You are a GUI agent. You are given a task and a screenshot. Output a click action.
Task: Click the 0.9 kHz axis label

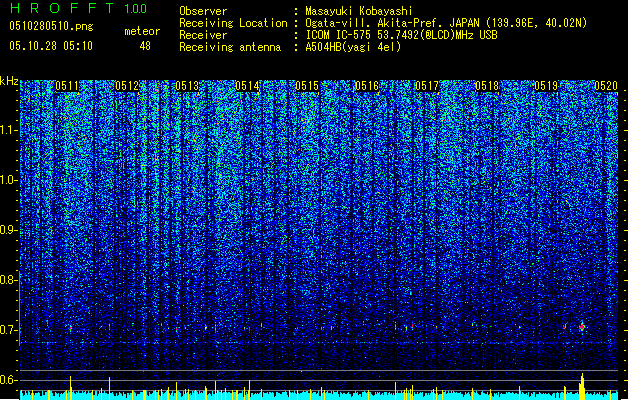(9, 230)
